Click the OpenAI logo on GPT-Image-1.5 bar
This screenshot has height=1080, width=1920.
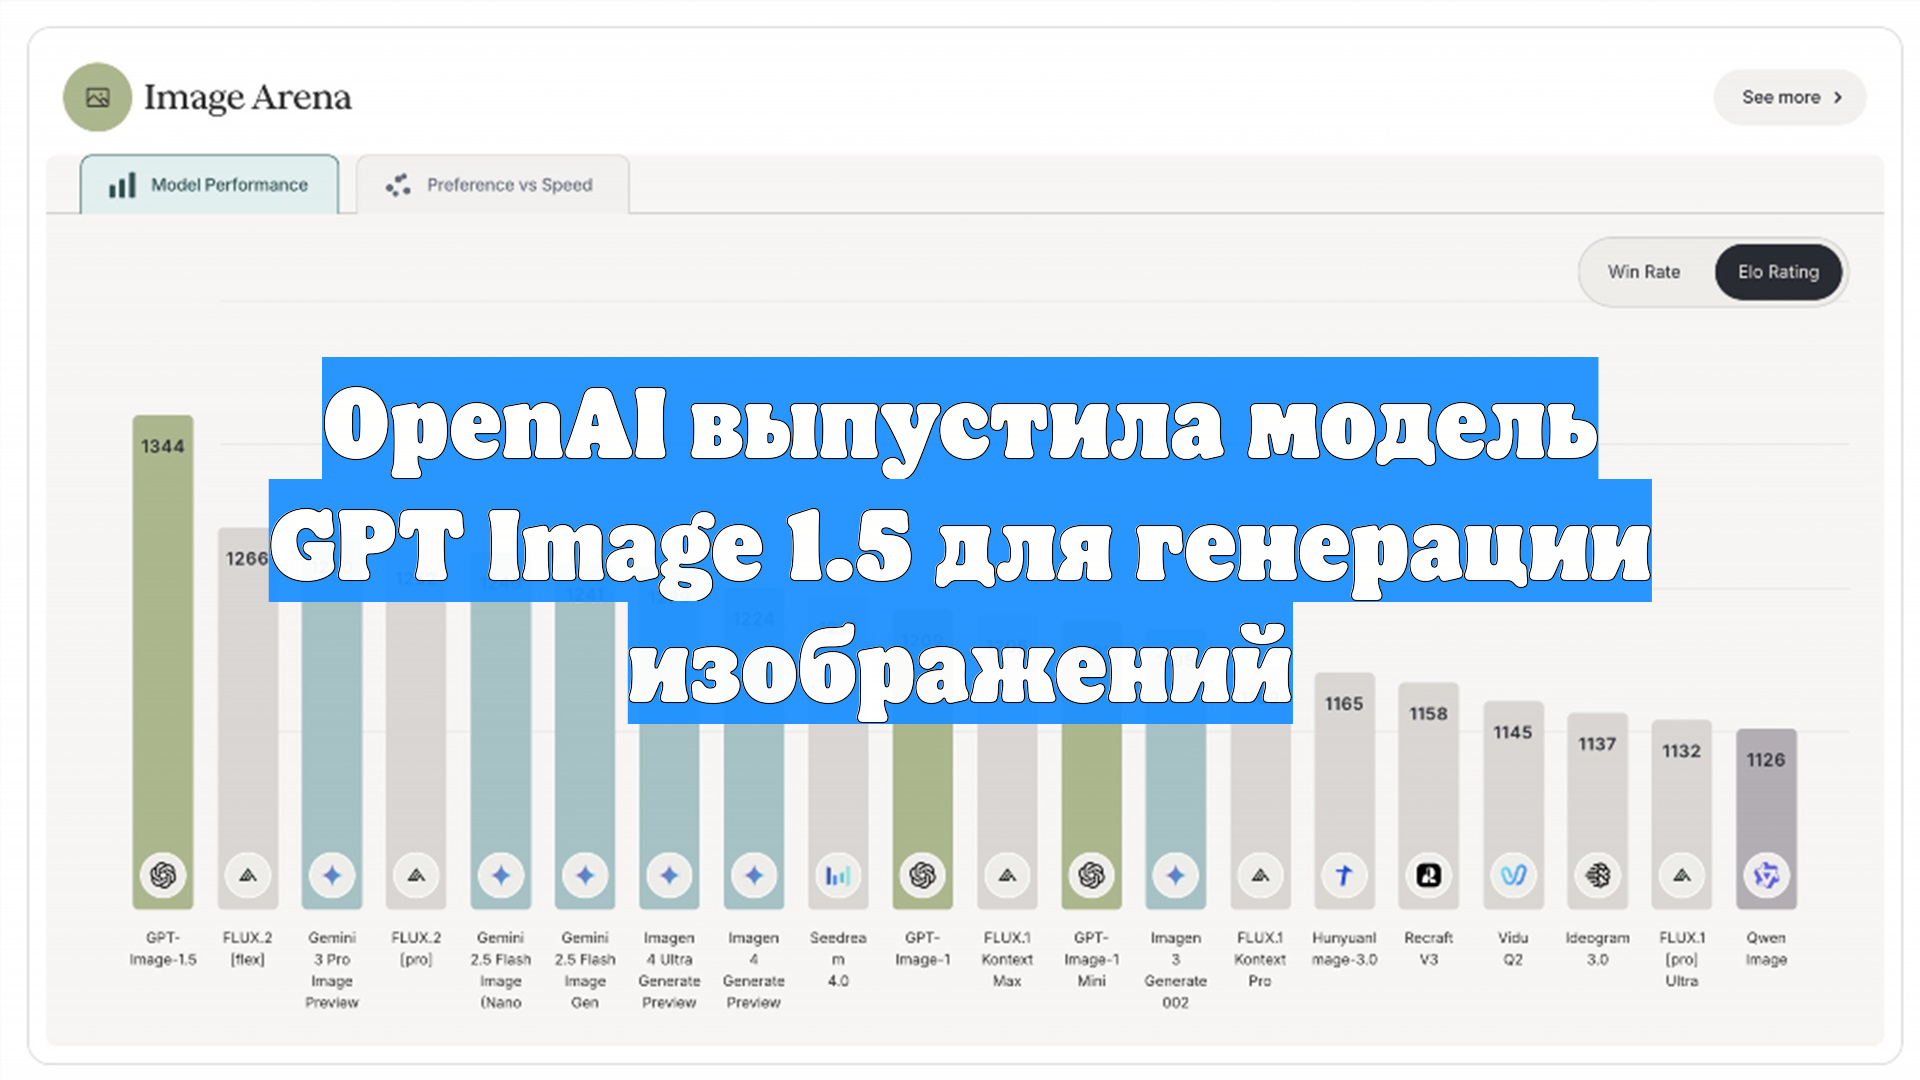[x=163, y=875]
